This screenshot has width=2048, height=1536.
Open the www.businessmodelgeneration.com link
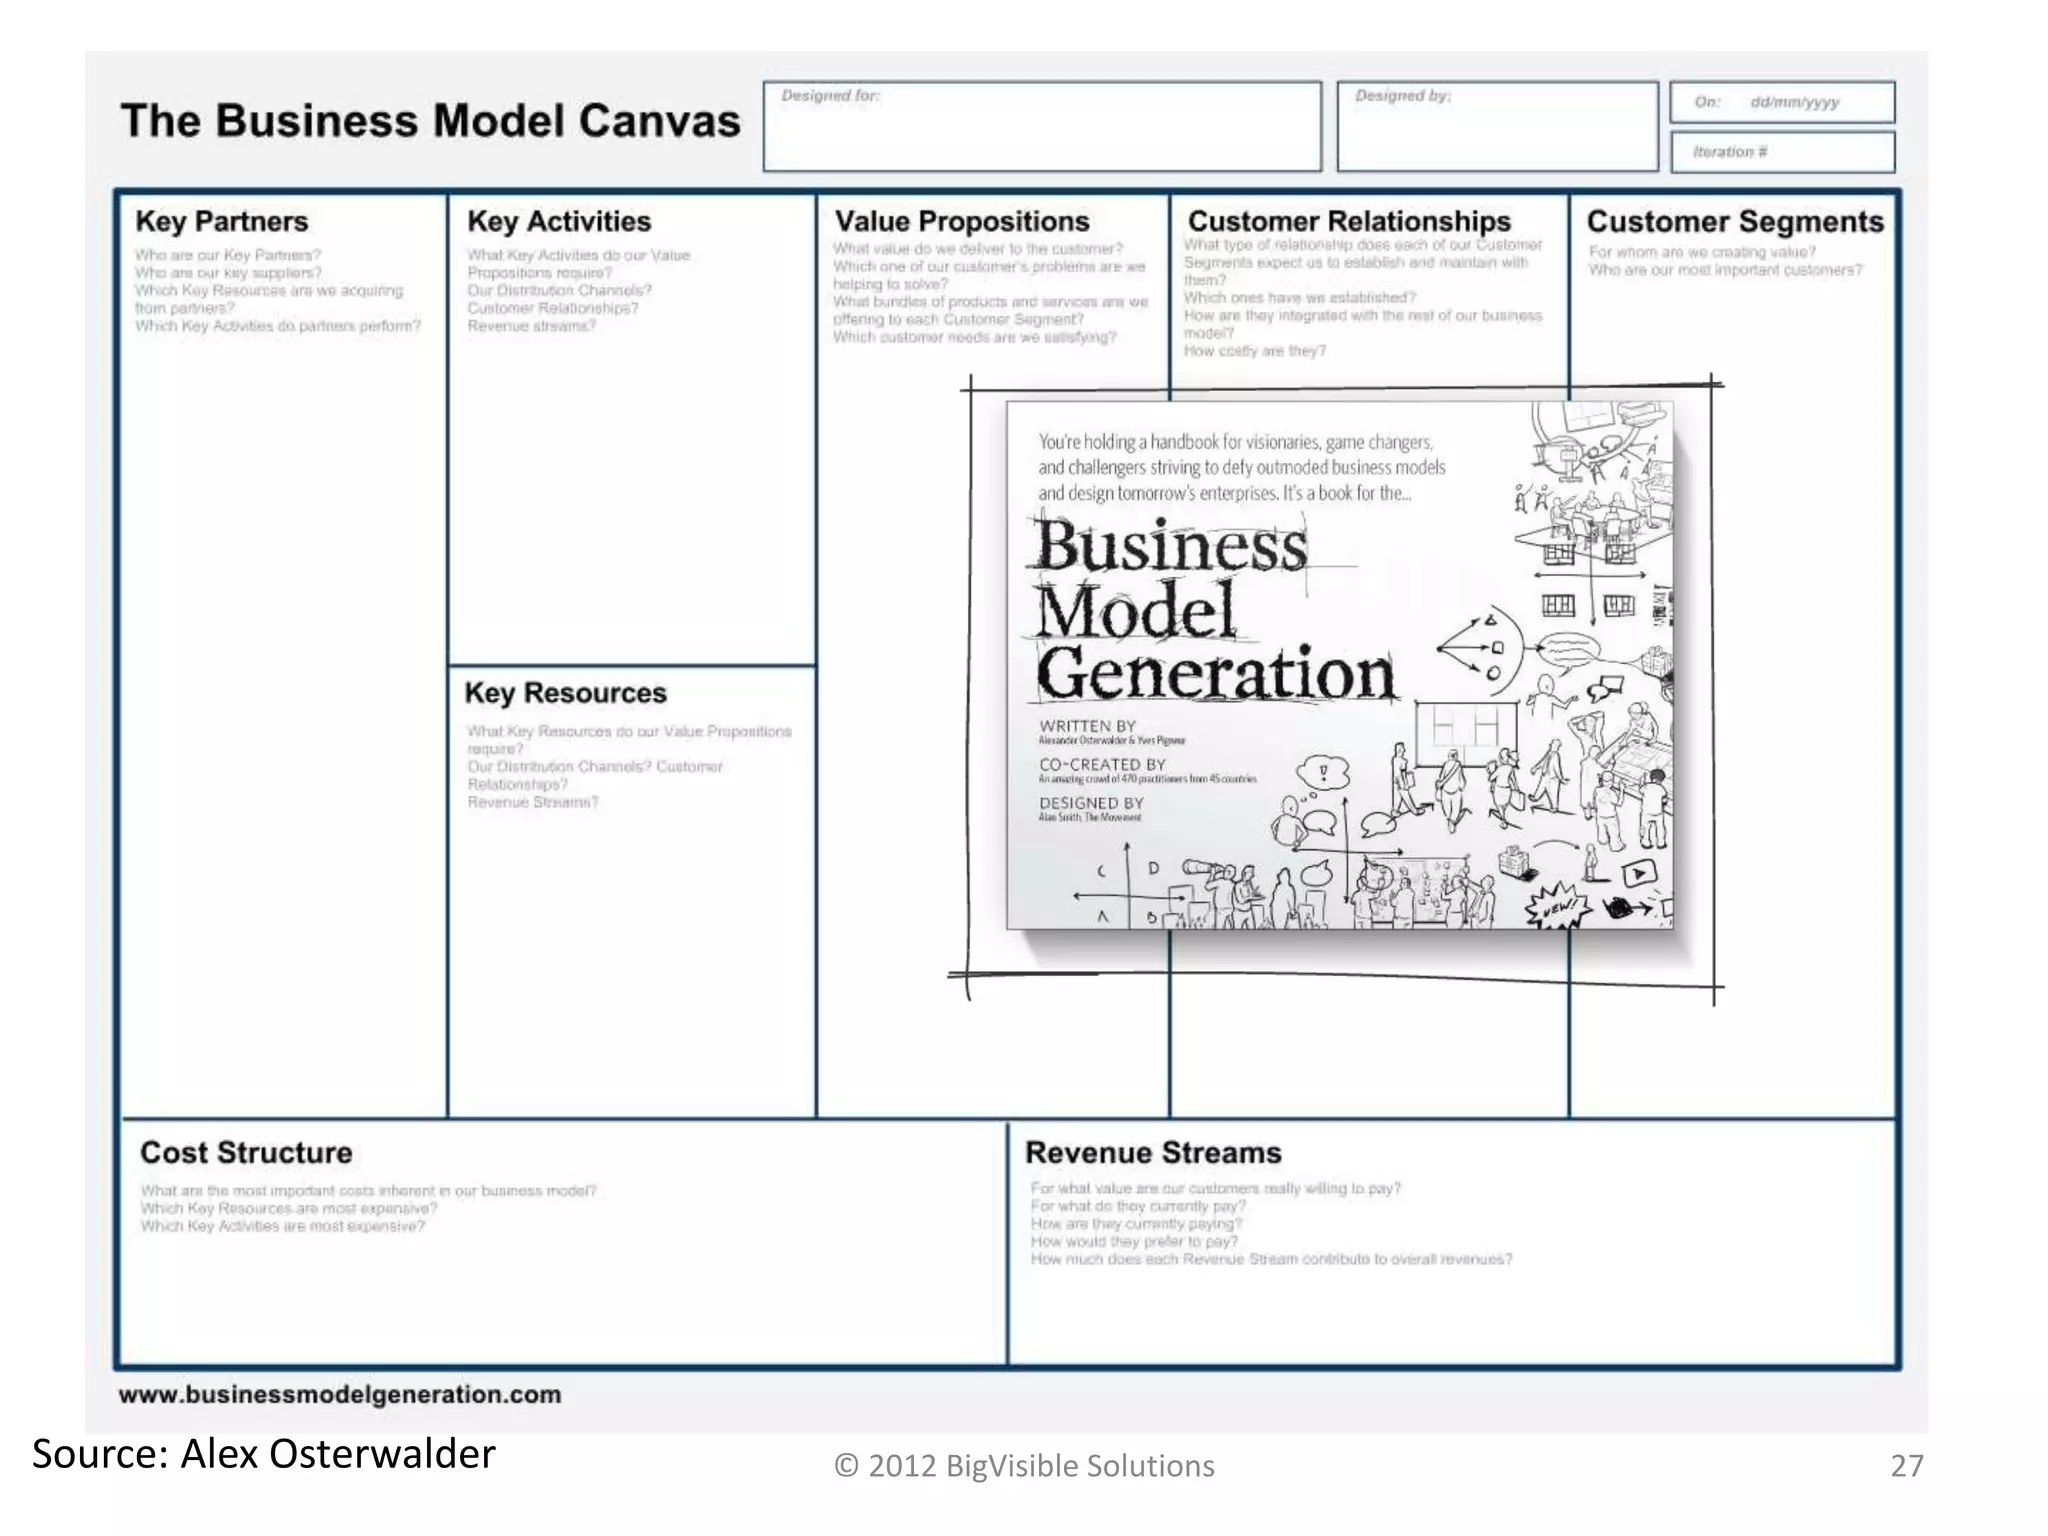coord(340,1394)
